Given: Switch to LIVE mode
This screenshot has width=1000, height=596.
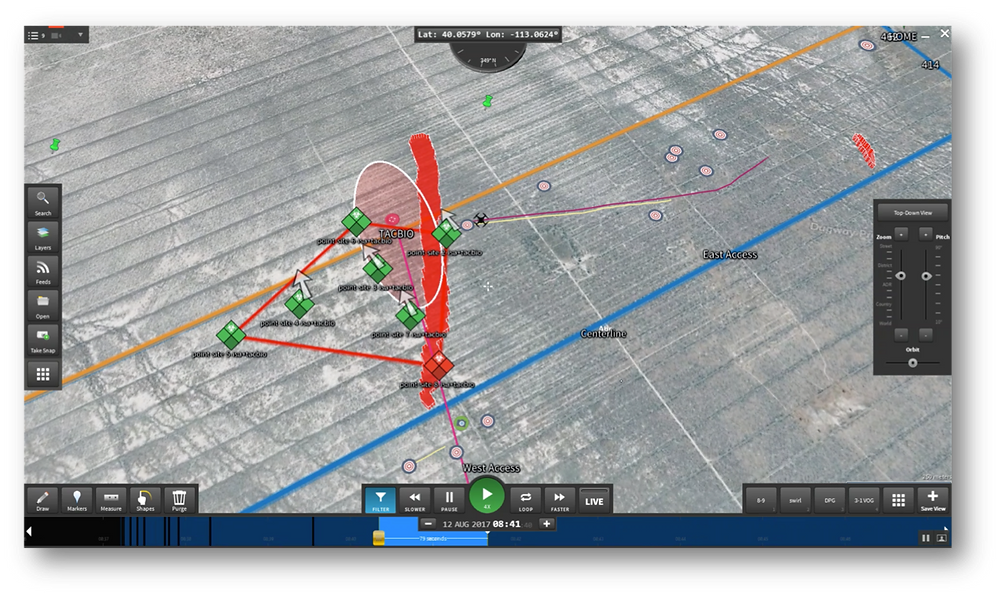Looking at the screenshot, I should coord(594,501).
